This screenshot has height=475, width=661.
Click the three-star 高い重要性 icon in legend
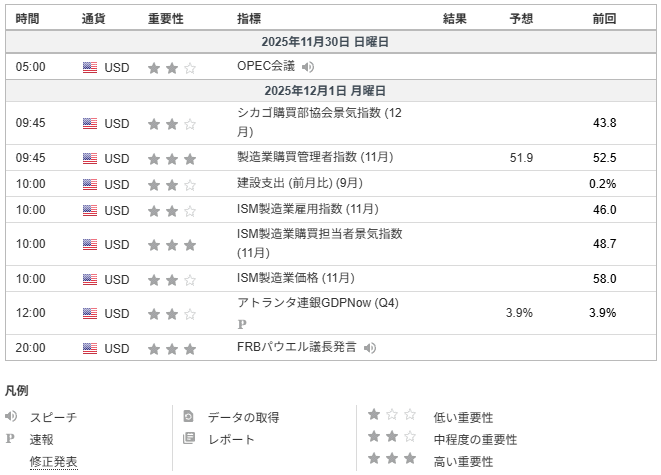(x=391, y=460)
